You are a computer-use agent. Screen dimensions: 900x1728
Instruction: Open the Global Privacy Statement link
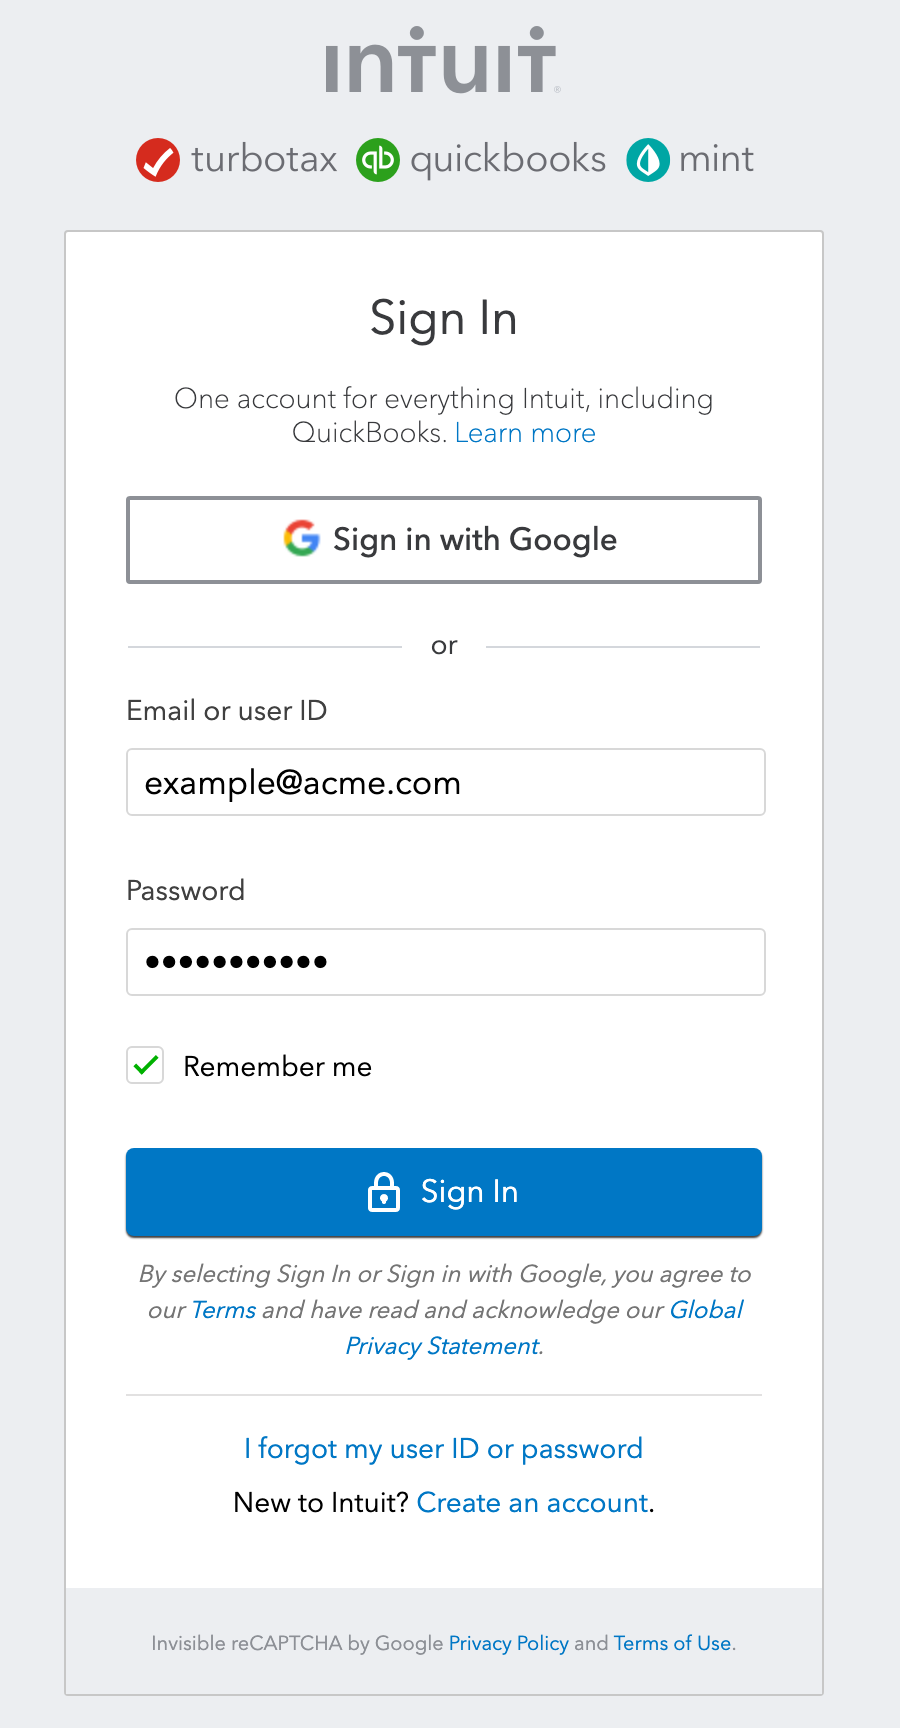tap(544, 1328)
